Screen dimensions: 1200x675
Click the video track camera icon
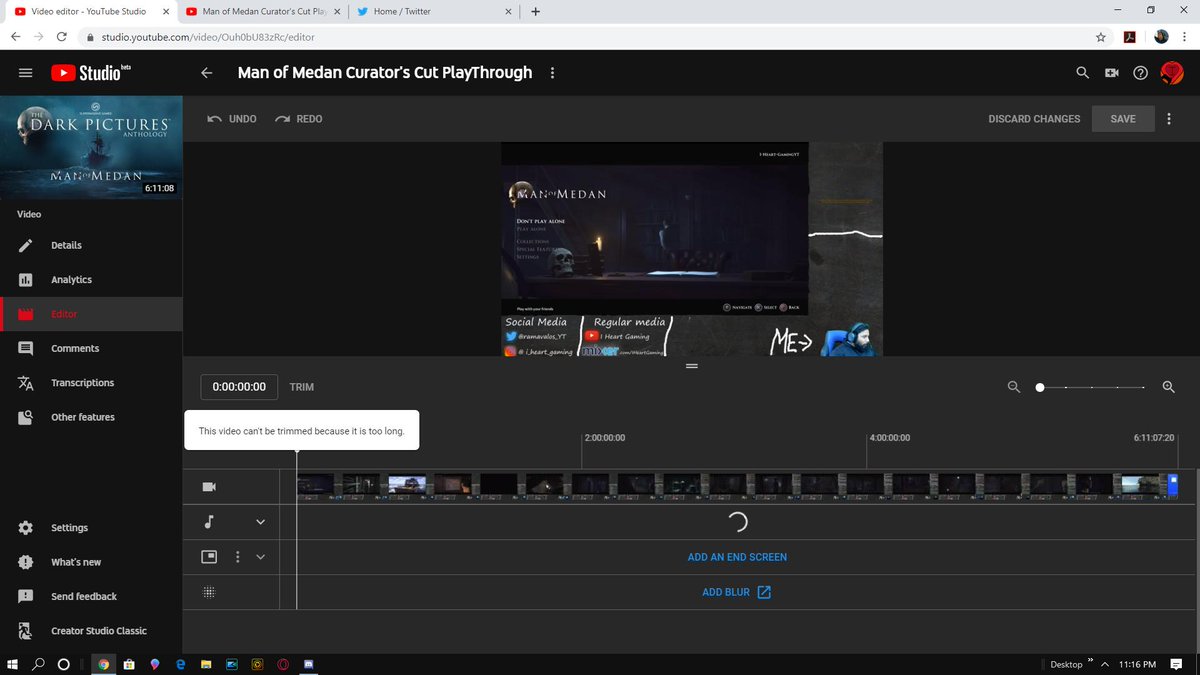click(209, 487)
